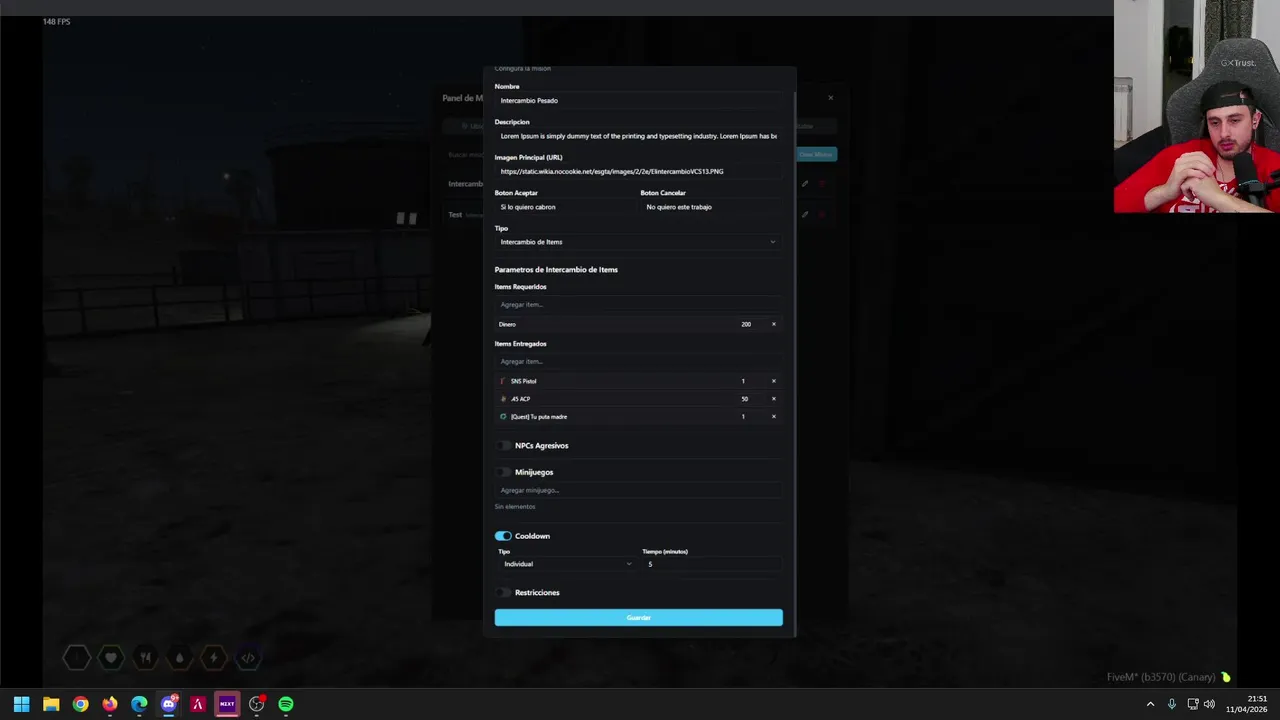This screenshot has height=720, width=1280.
Task: Click the 'Sin elementos' text
Action: (515, 507)
